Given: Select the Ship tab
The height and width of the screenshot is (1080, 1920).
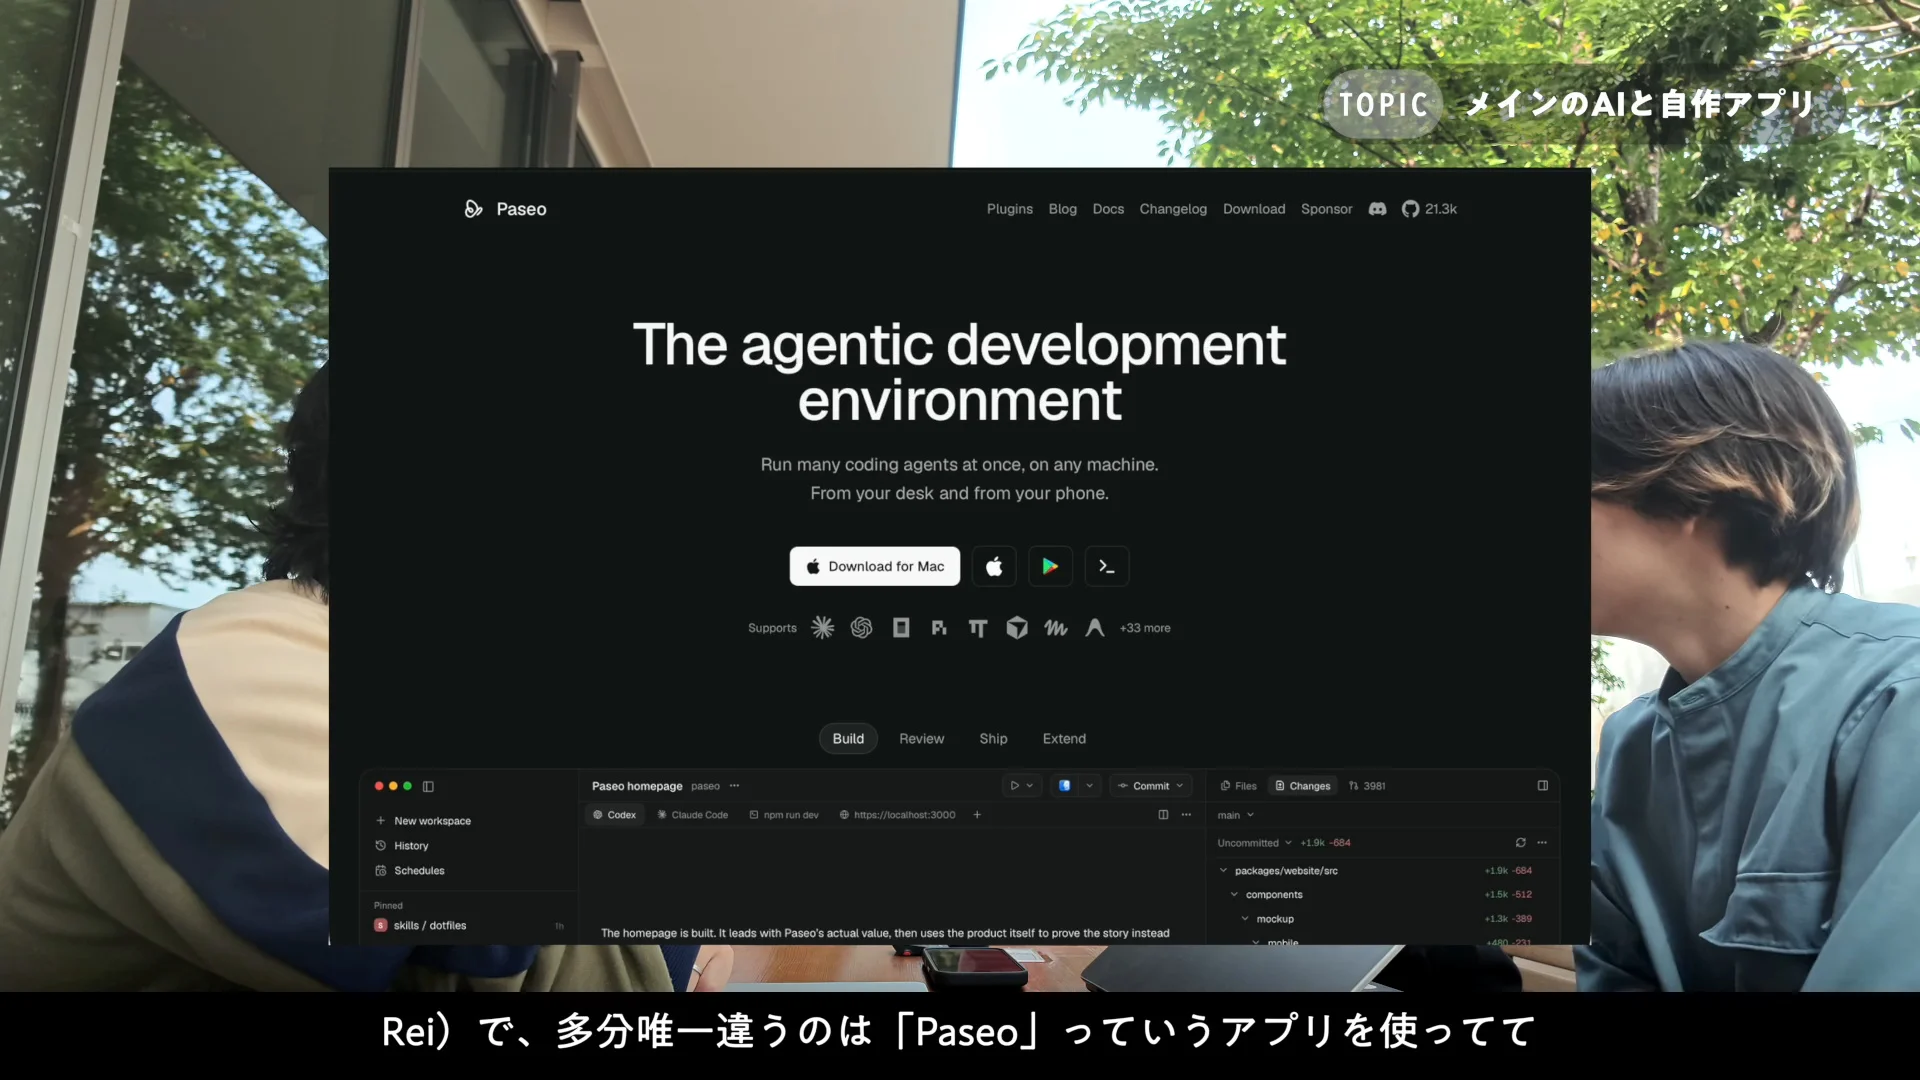Looking at the screenshot, I should 993,739.
